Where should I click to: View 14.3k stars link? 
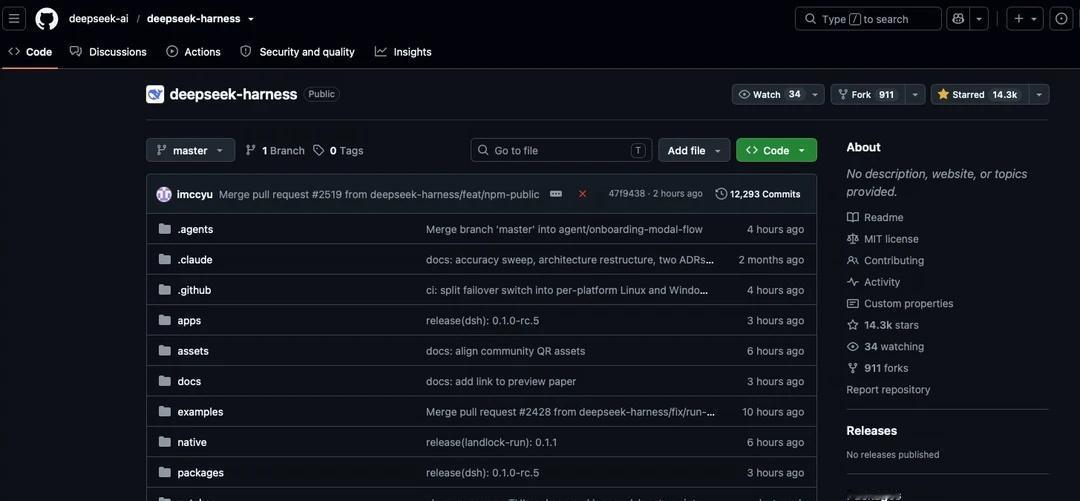[882, 325]
